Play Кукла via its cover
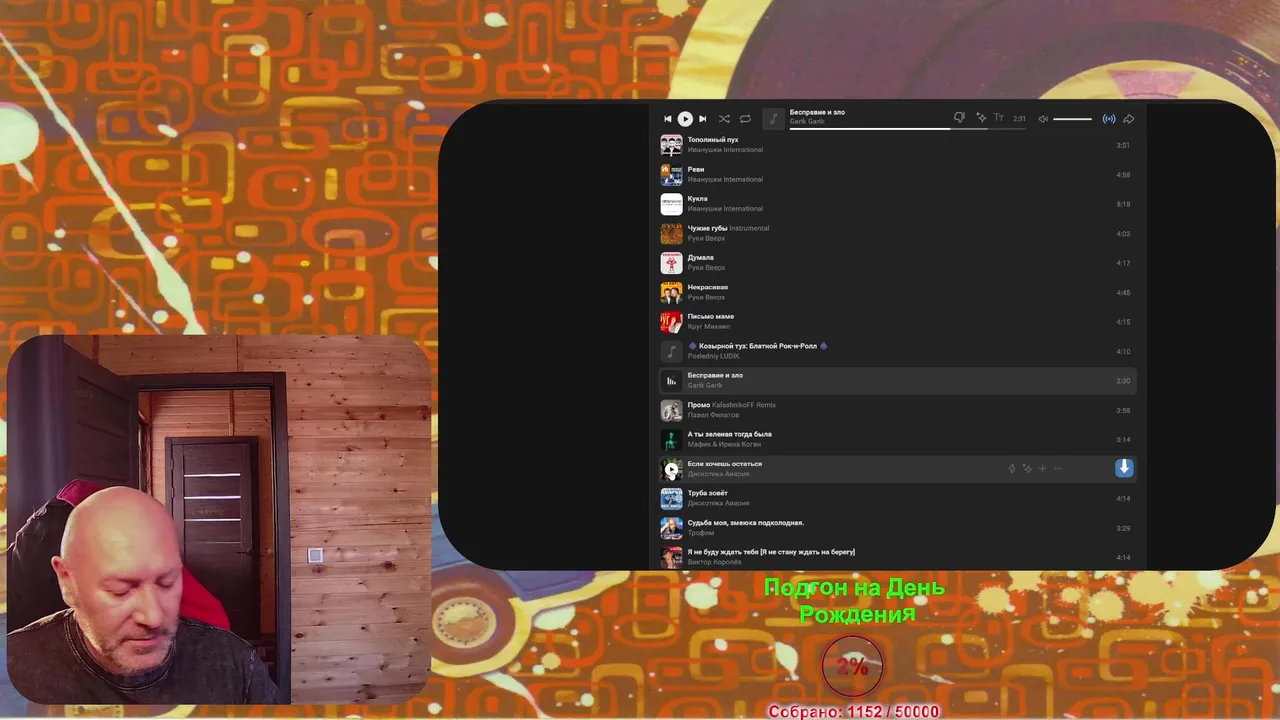 pos(671,204)
